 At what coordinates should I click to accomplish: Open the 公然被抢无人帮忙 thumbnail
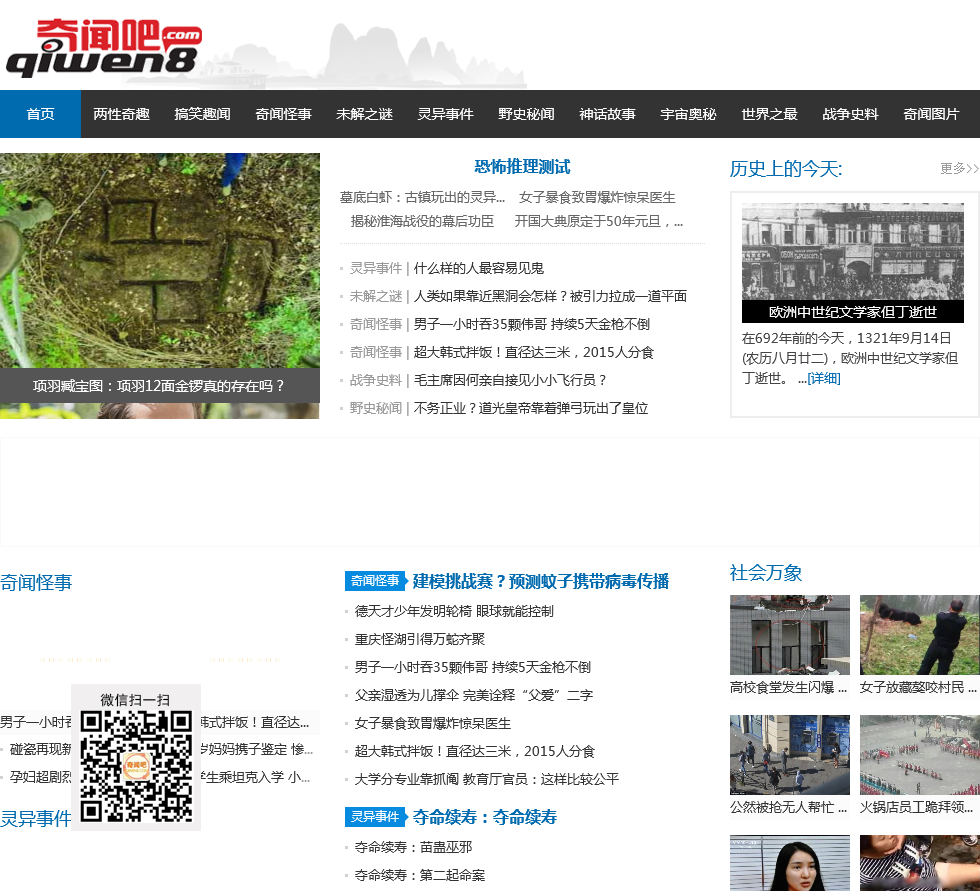(789, 755)
